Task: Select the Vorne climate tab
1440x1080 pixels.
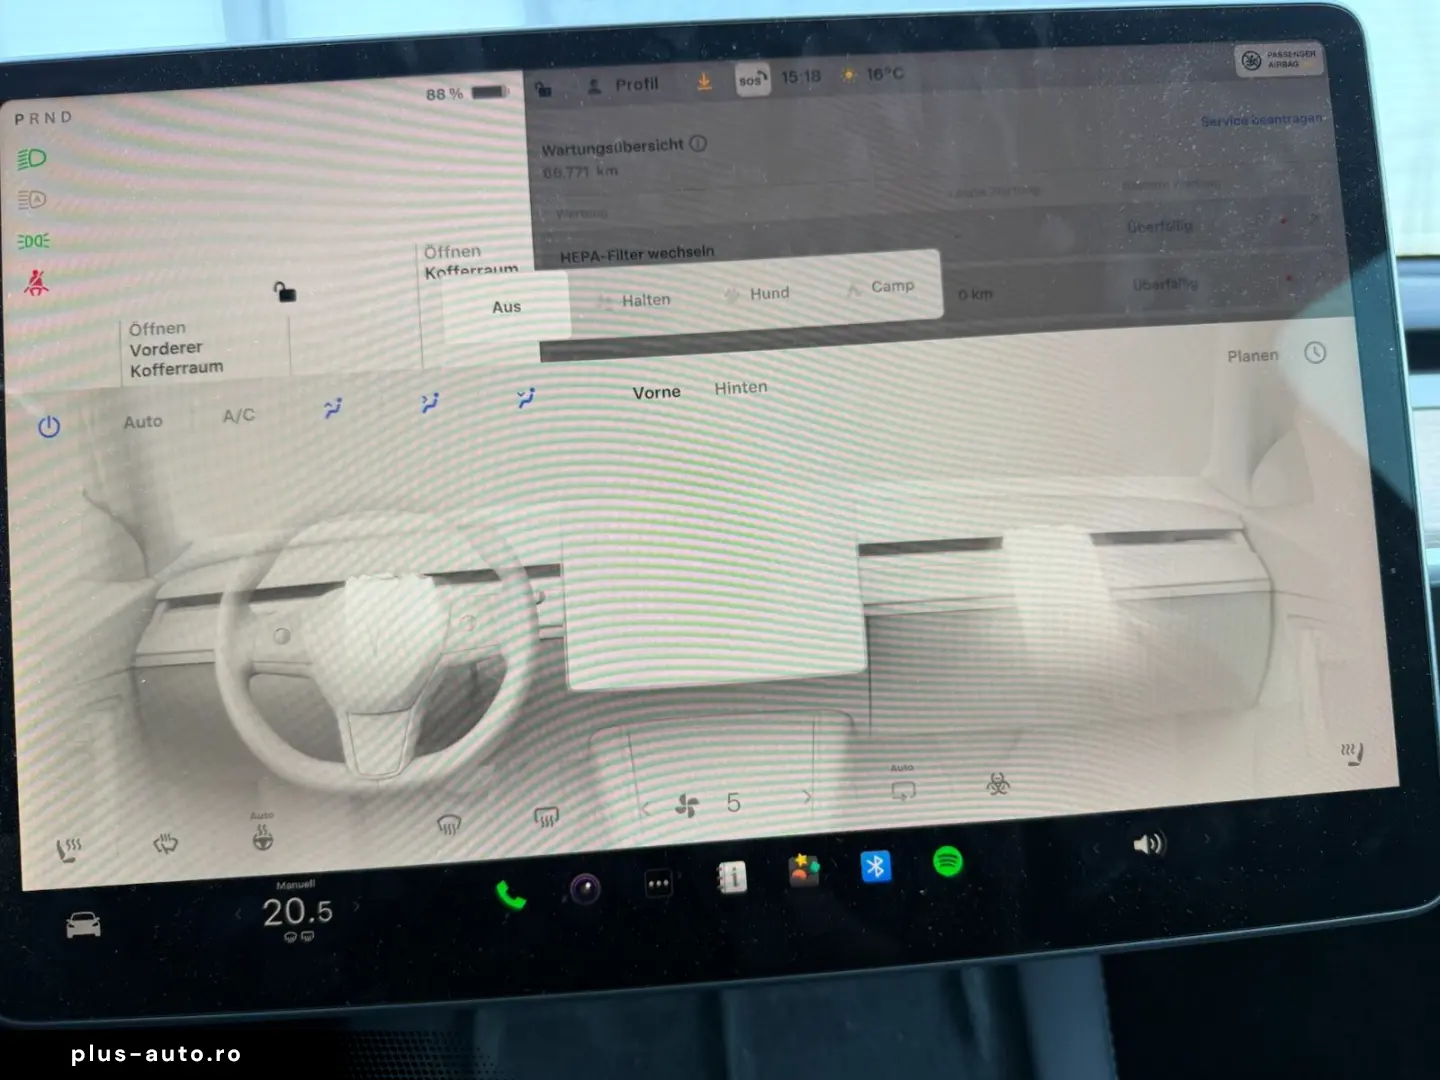Action: click(x=656, y=393)
